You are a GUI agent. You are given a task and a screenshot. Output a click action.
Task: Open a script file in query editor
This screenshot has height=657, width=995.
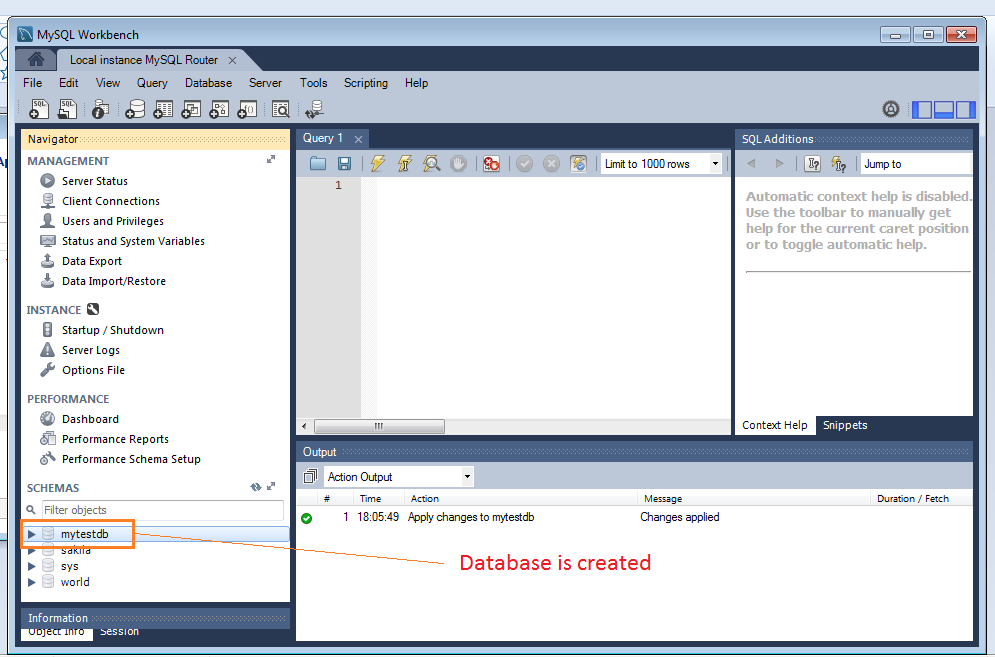[x=318, y=164]
